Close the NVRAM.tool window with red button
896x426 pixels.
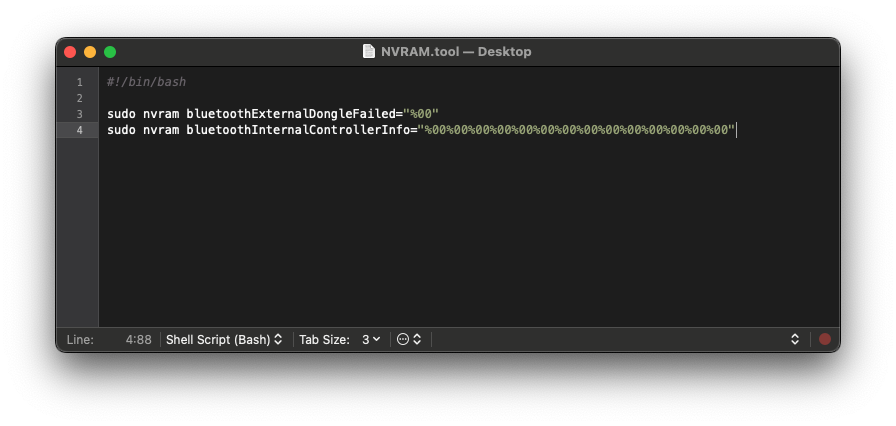(x=70, y=52)
